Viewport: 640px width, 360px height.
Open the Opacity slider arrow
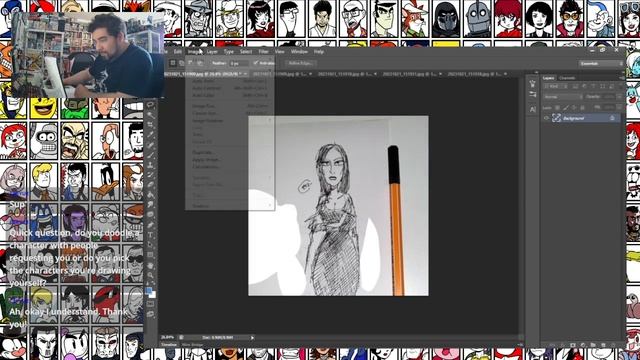pos(619,97)
